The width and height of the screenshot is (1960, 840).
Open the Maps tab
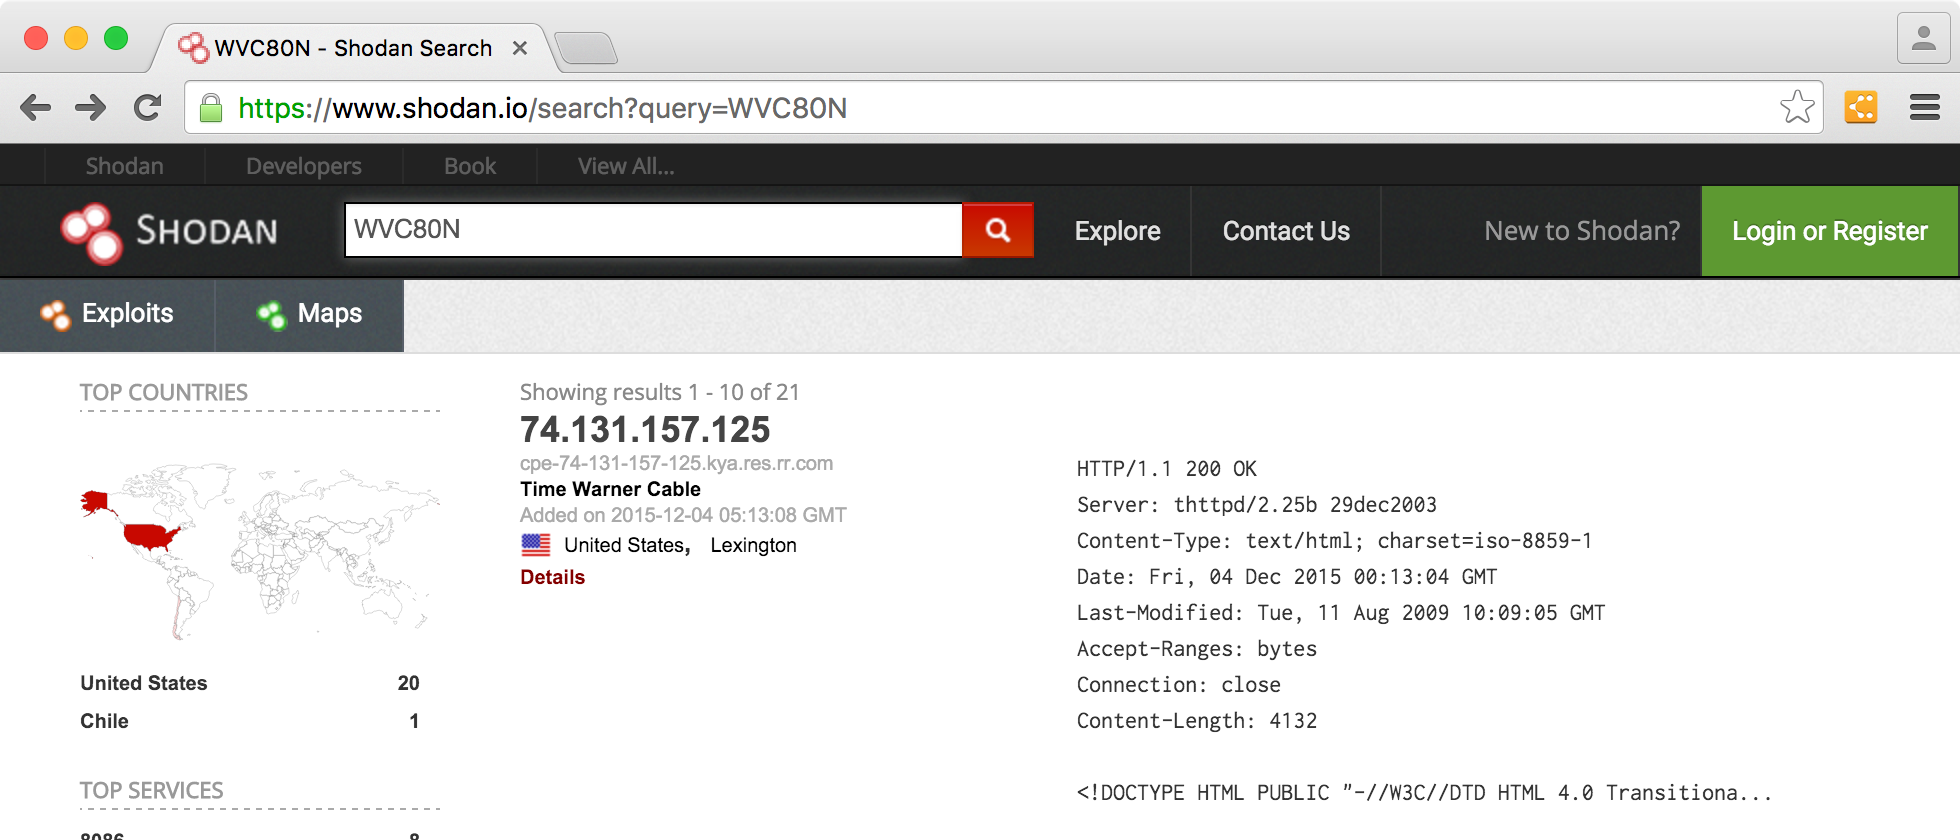(x=310, y=314)
